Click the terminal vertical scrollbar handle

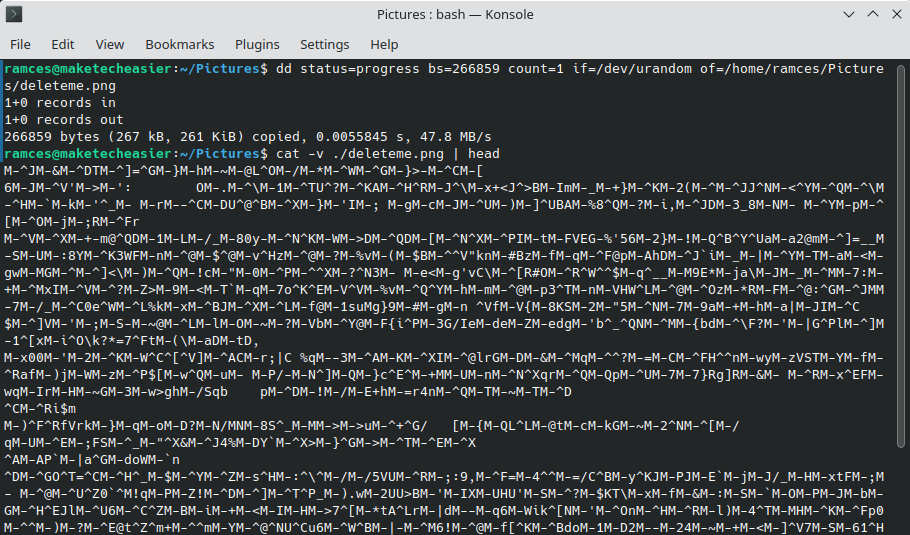coord(901,256)
